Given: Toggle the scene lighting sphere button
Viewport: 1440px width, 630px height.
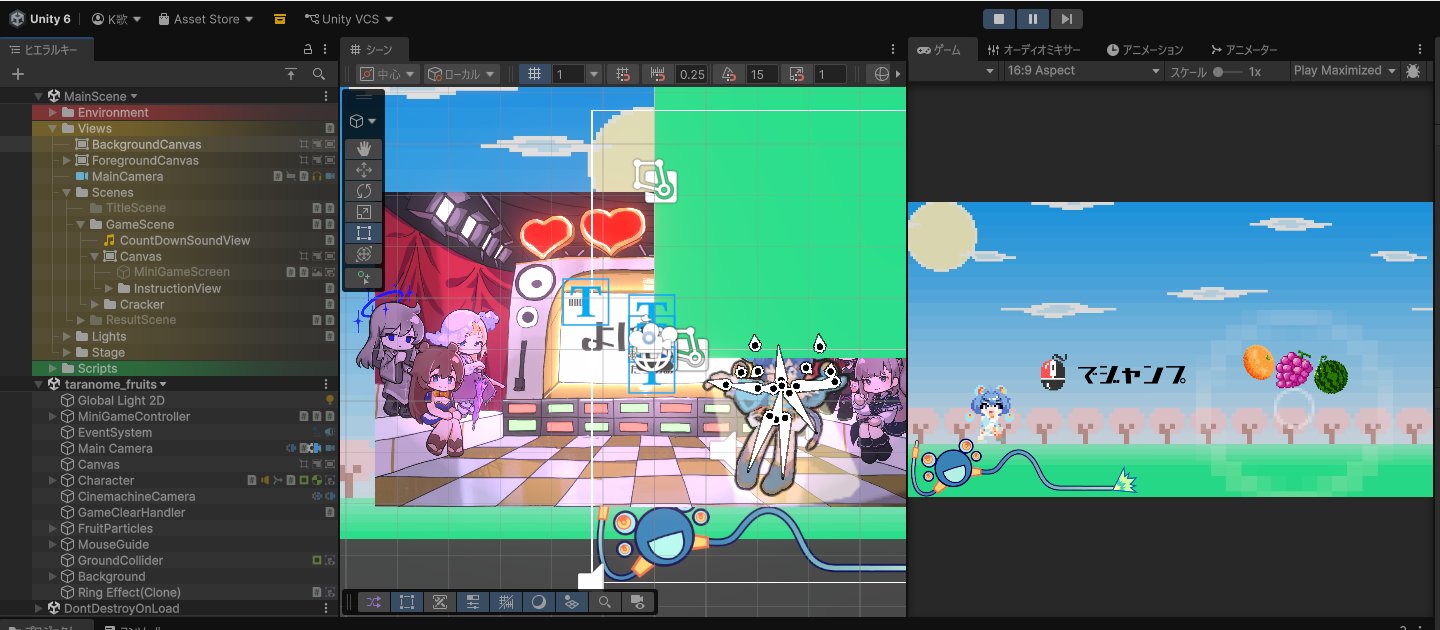Looking at the screenshot, I should click(x=538, y=602).
